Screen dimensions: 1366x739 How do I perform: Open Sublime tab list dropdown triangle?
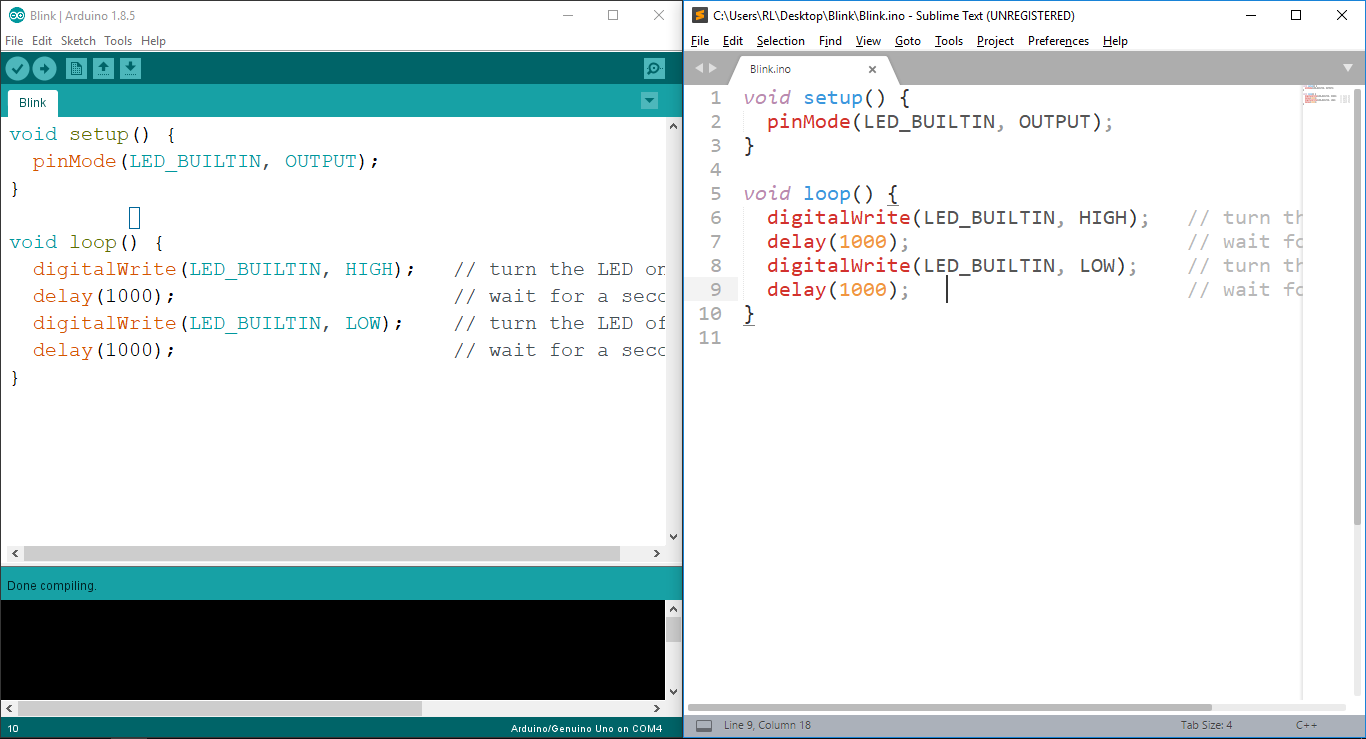pos(1347,68)
